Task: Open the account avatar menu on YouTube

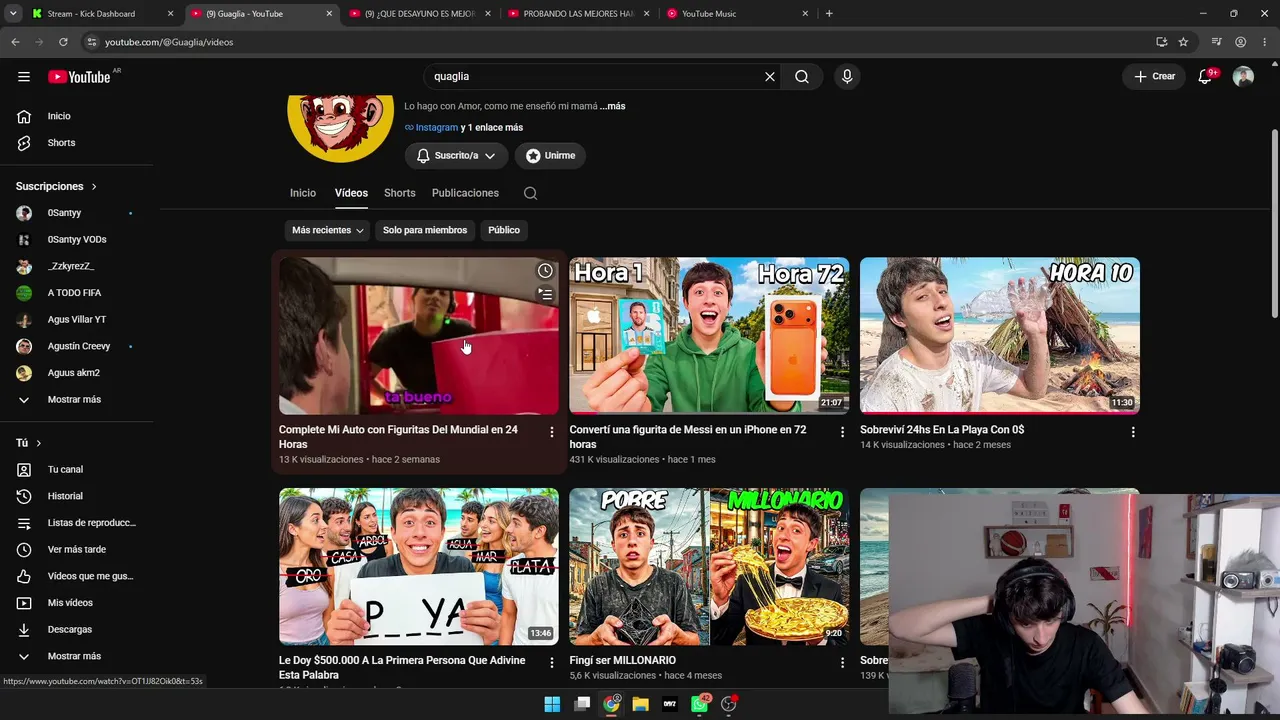Action: (1243, 77)
